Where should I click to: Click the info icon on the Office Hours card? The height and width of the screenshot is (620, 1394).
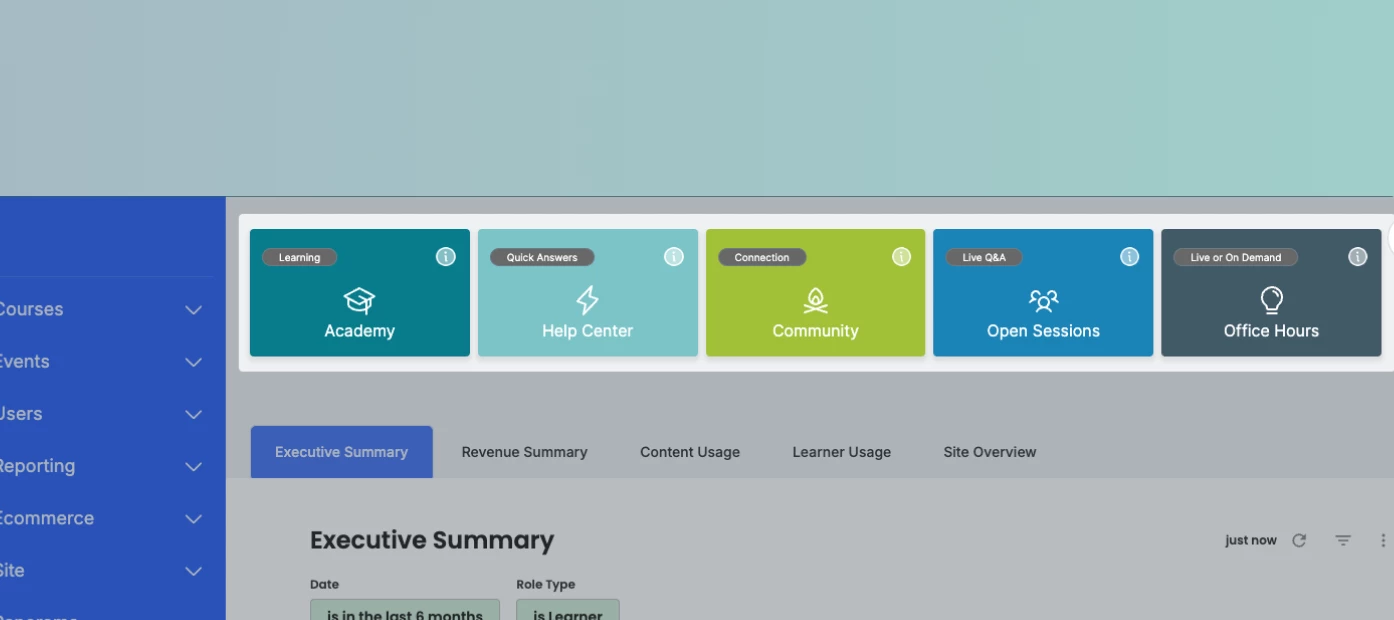click(1357, 256)
